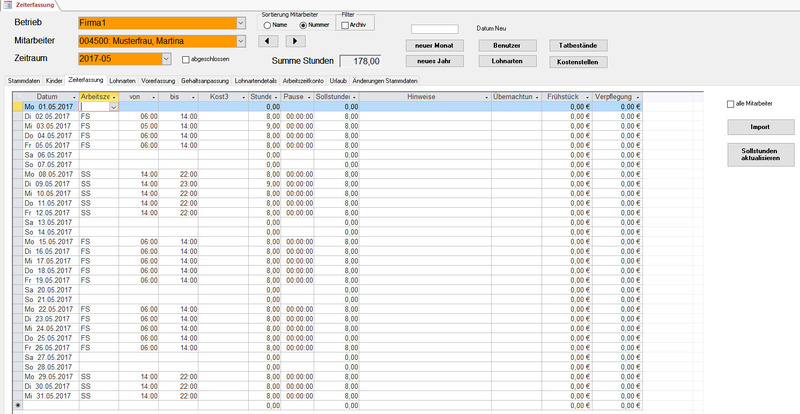This screenshot has height=414, width=800.
Task: Open the bis column filter arrow
Action: (194, 97)
